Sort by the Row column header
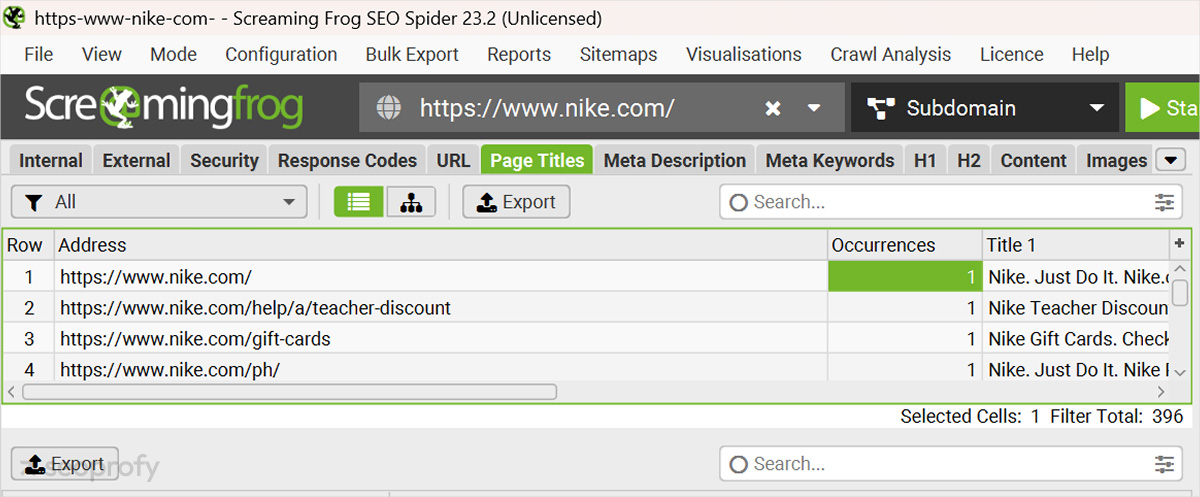The height and width of the screenshot is (497, 1200). coord(26,245)
